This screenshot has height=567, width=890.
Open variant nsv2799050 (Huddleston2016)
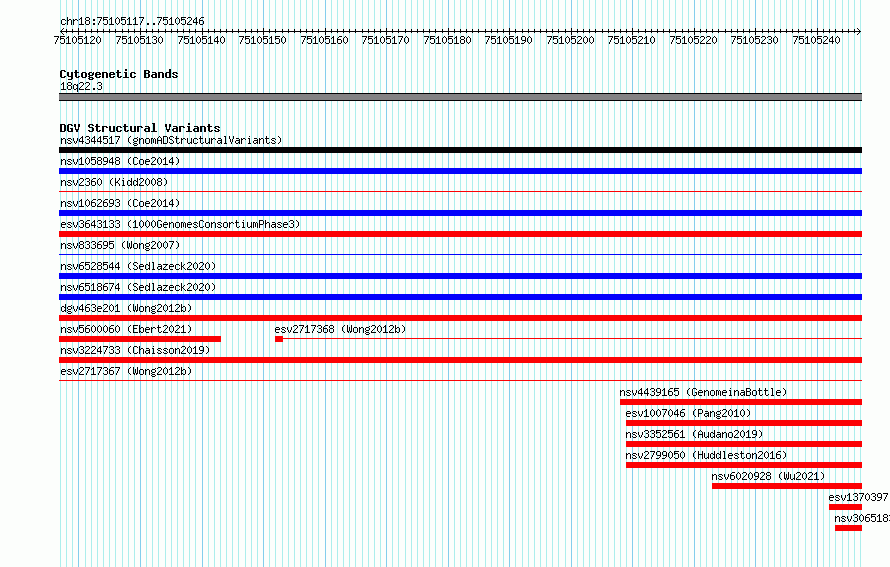(706, 455)
